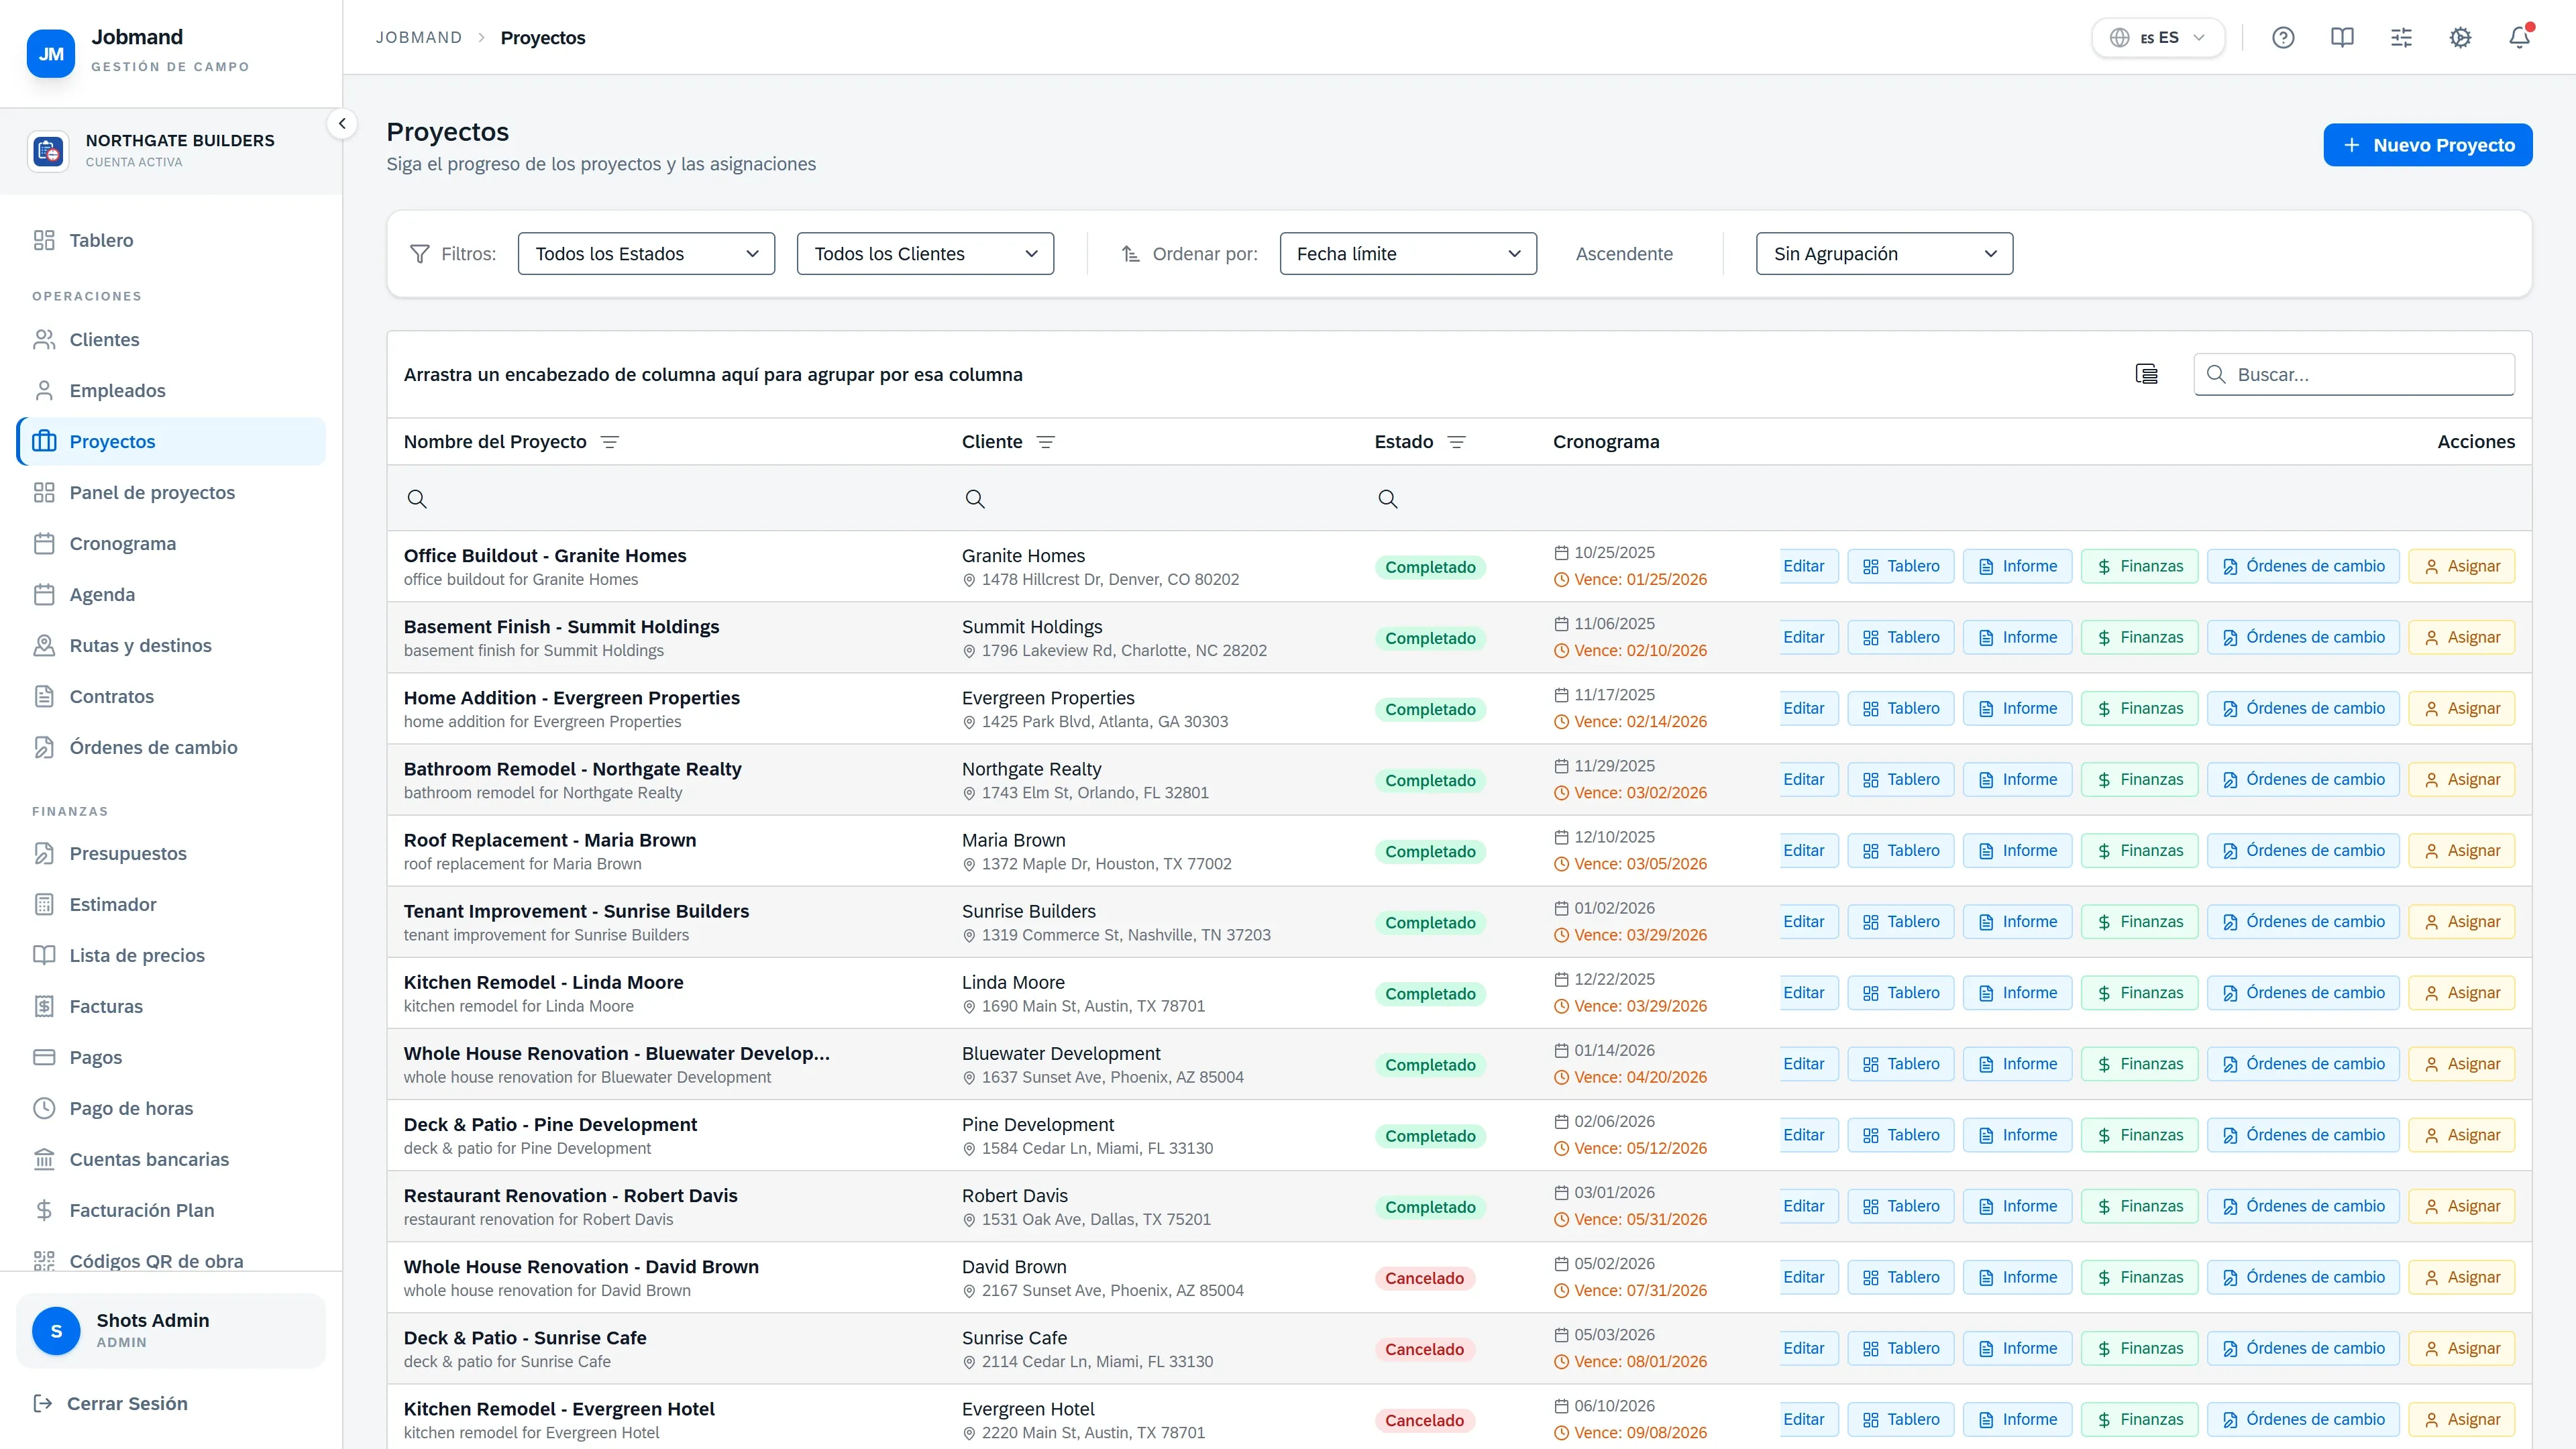
Task: Open Cronograma in the sidebar
Action: 171,544
